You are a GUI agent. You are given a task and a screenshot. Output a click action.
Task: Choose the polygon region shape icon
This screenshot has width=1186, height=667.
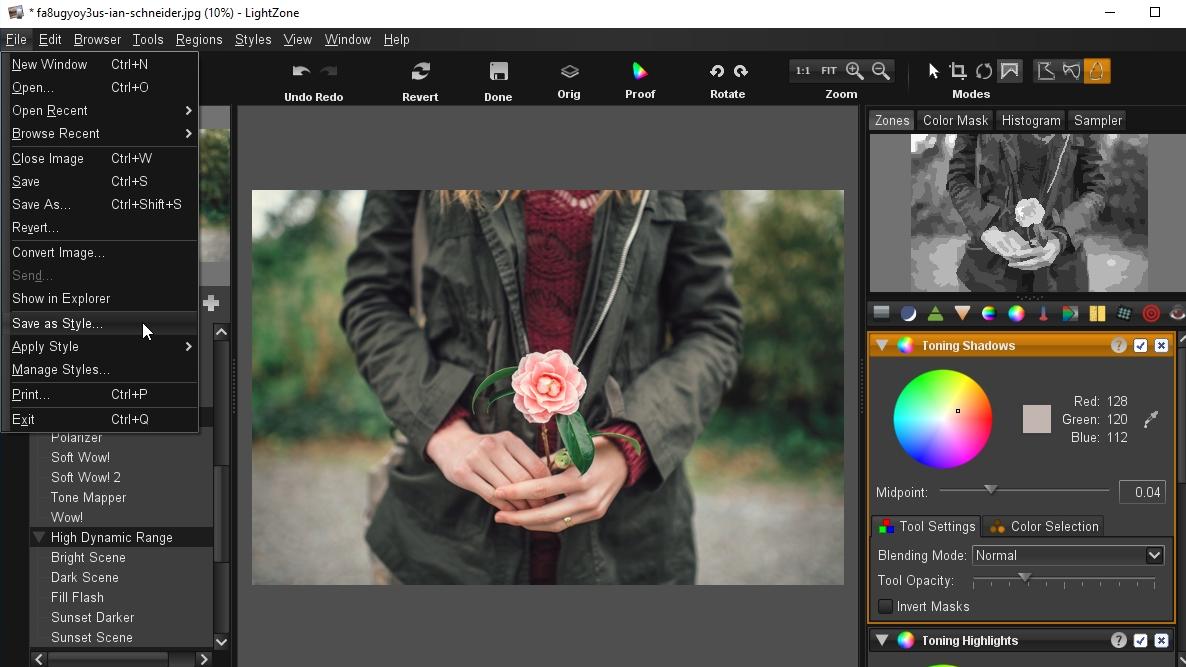(x=1045, y=71)
